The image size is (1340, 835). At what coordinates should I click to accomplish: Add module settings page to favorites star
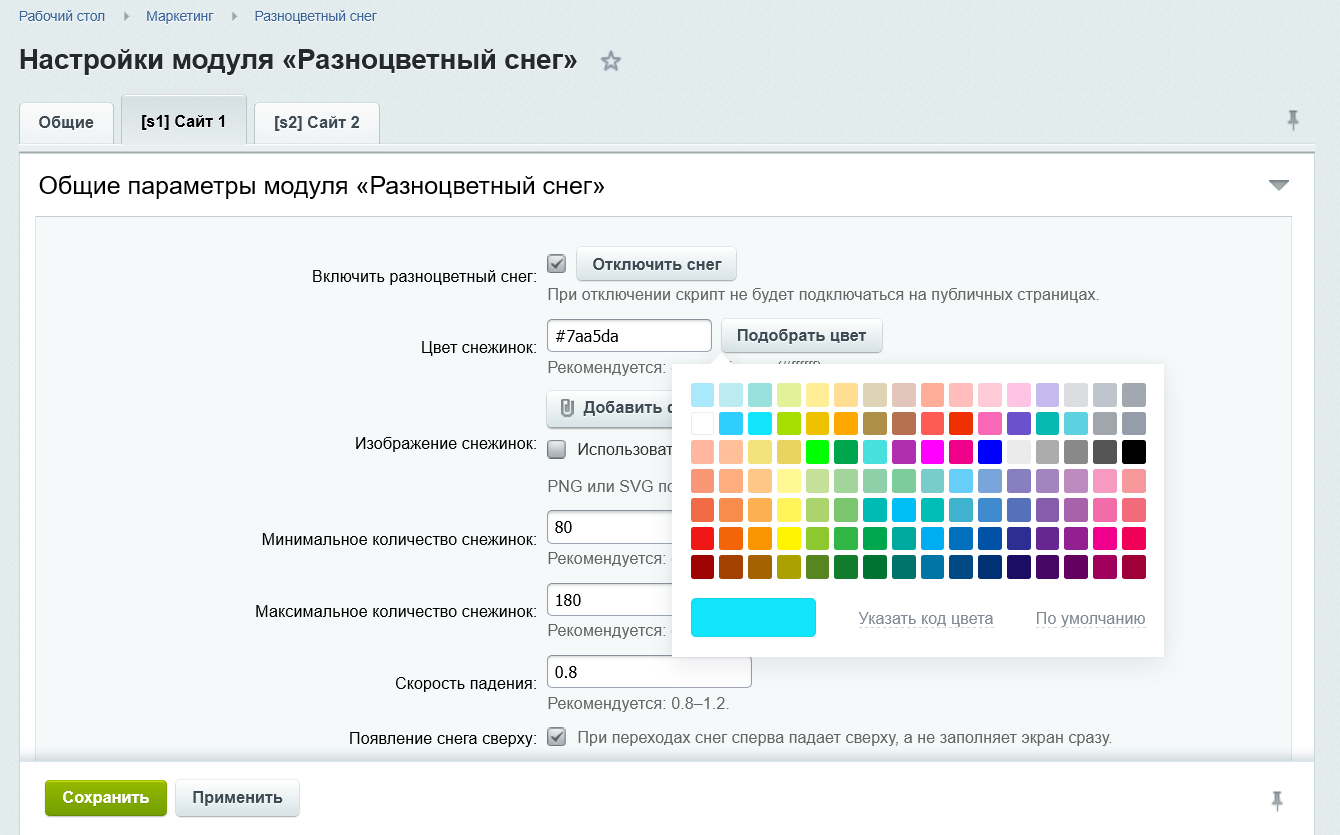point(611,61)
